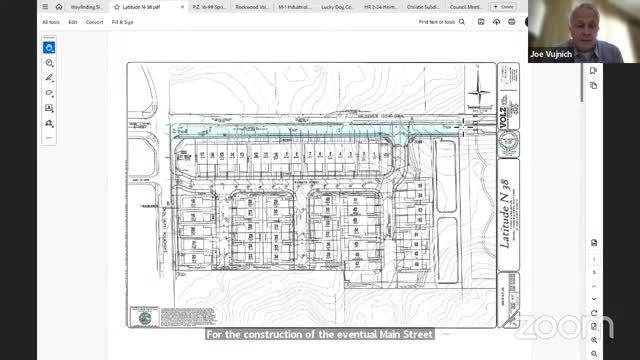Switch to the HR 2-24 Hom... tab
The image size is (640, 360).
tap(380, 7)
